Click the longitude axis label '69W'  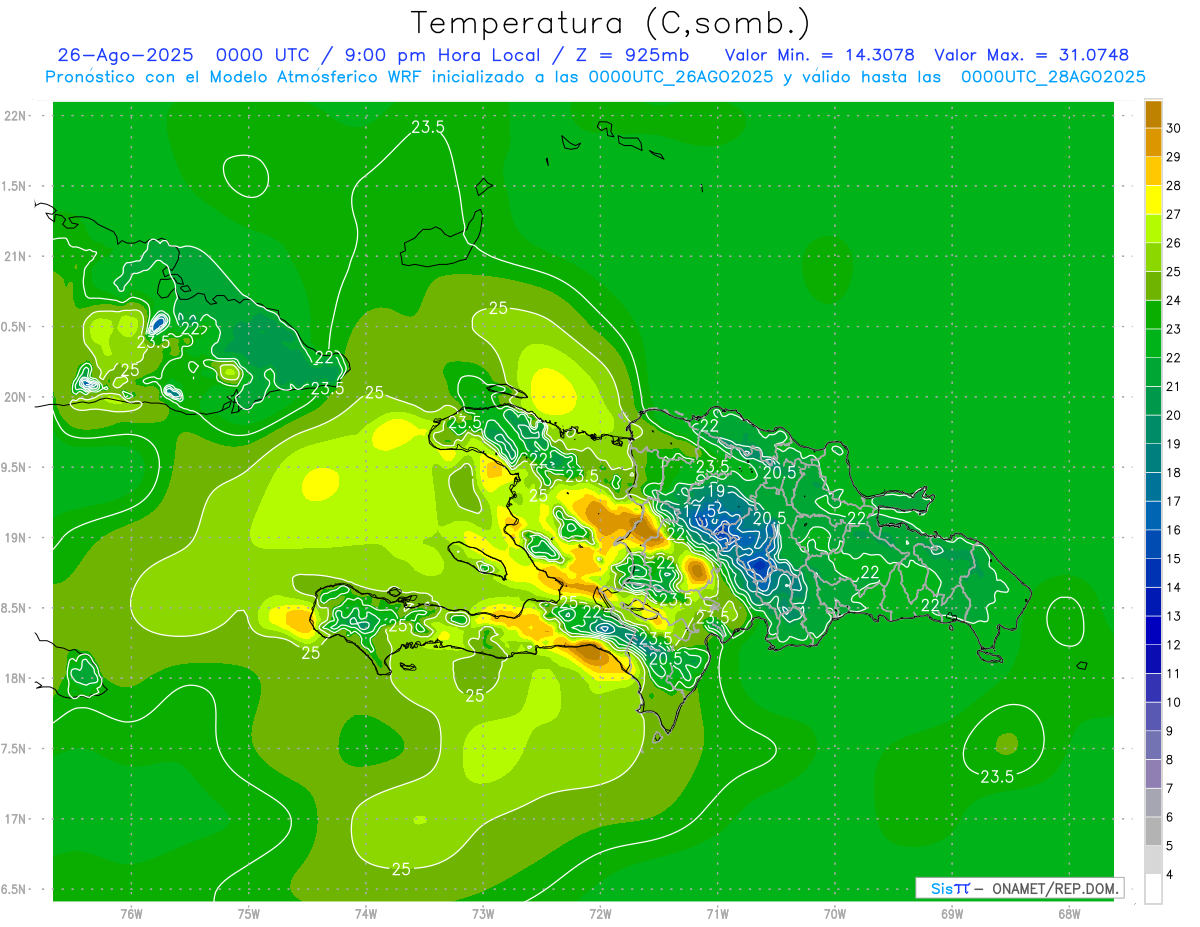point(951,913)
